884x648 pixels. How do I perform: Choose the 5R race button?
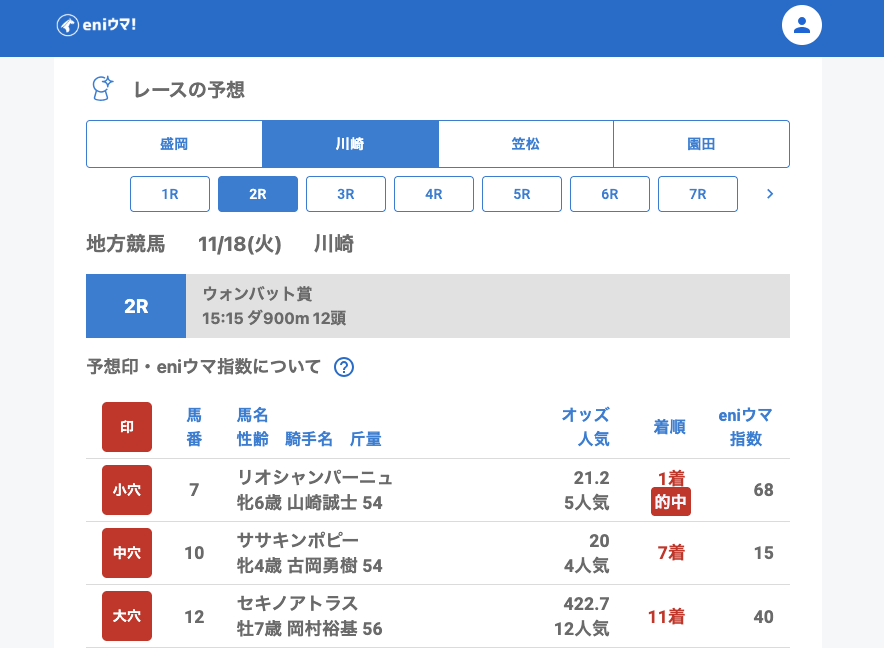522,194
